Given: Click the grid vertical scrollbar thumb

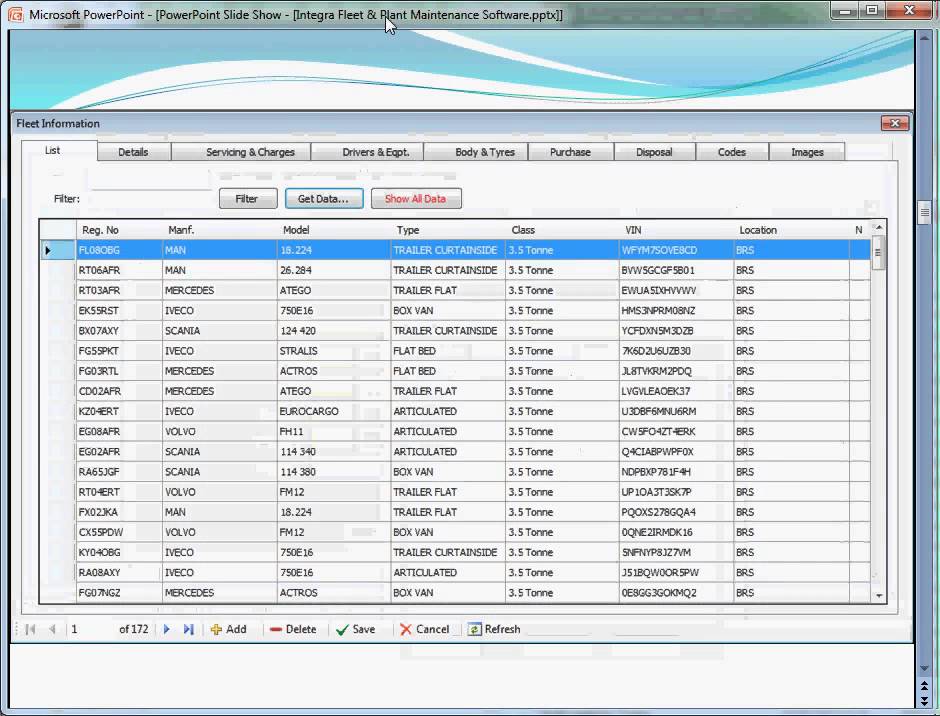Looking at the screenshot, I should 878,252.
